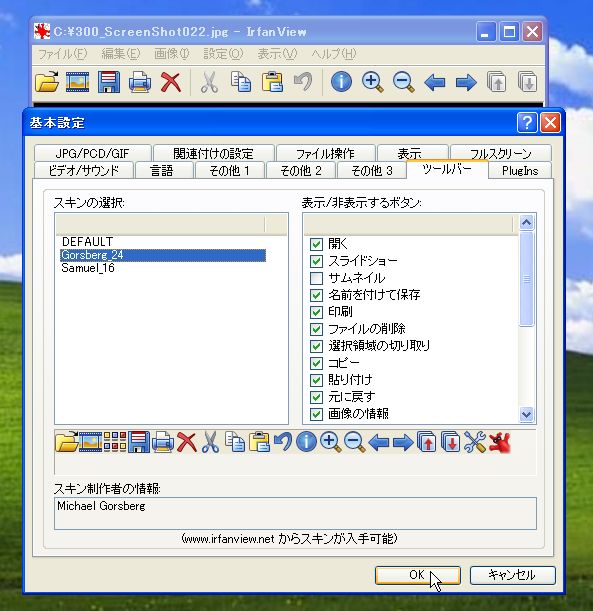Screen dimensions: 593x611
Task: Click the button list scroll up arrow
Action: pos(526,223)
